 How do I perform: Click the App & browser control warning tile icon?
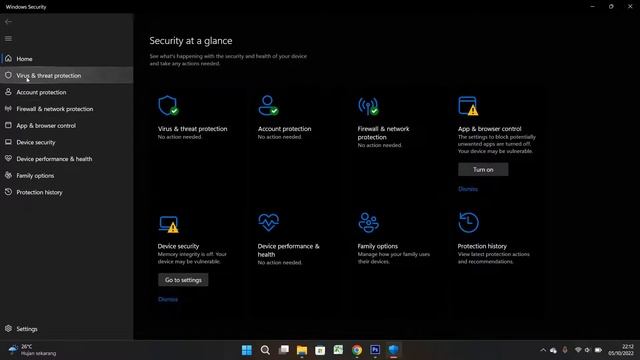point(468,106)
